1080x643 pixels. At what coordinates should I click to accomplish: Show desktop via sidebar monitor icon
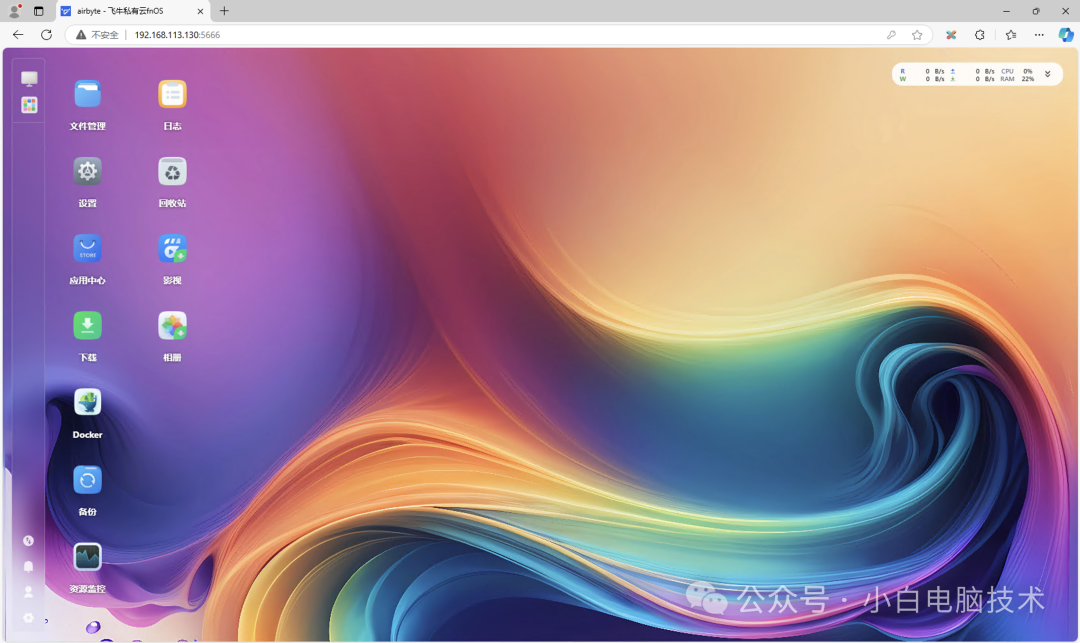(29, 78)
